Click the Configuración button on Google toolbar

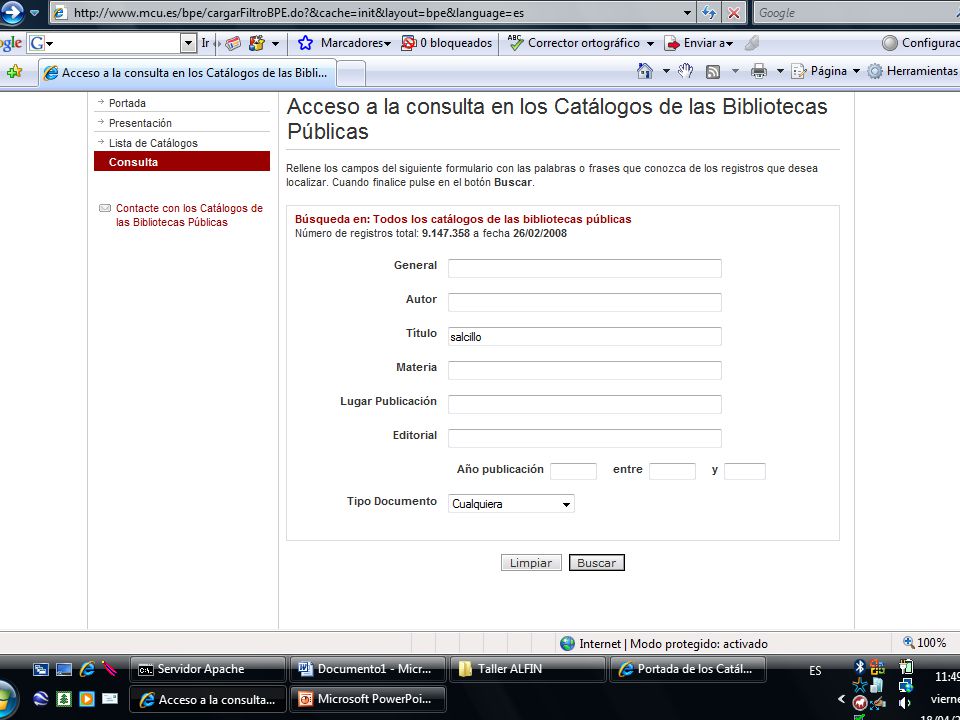[920, 43]
